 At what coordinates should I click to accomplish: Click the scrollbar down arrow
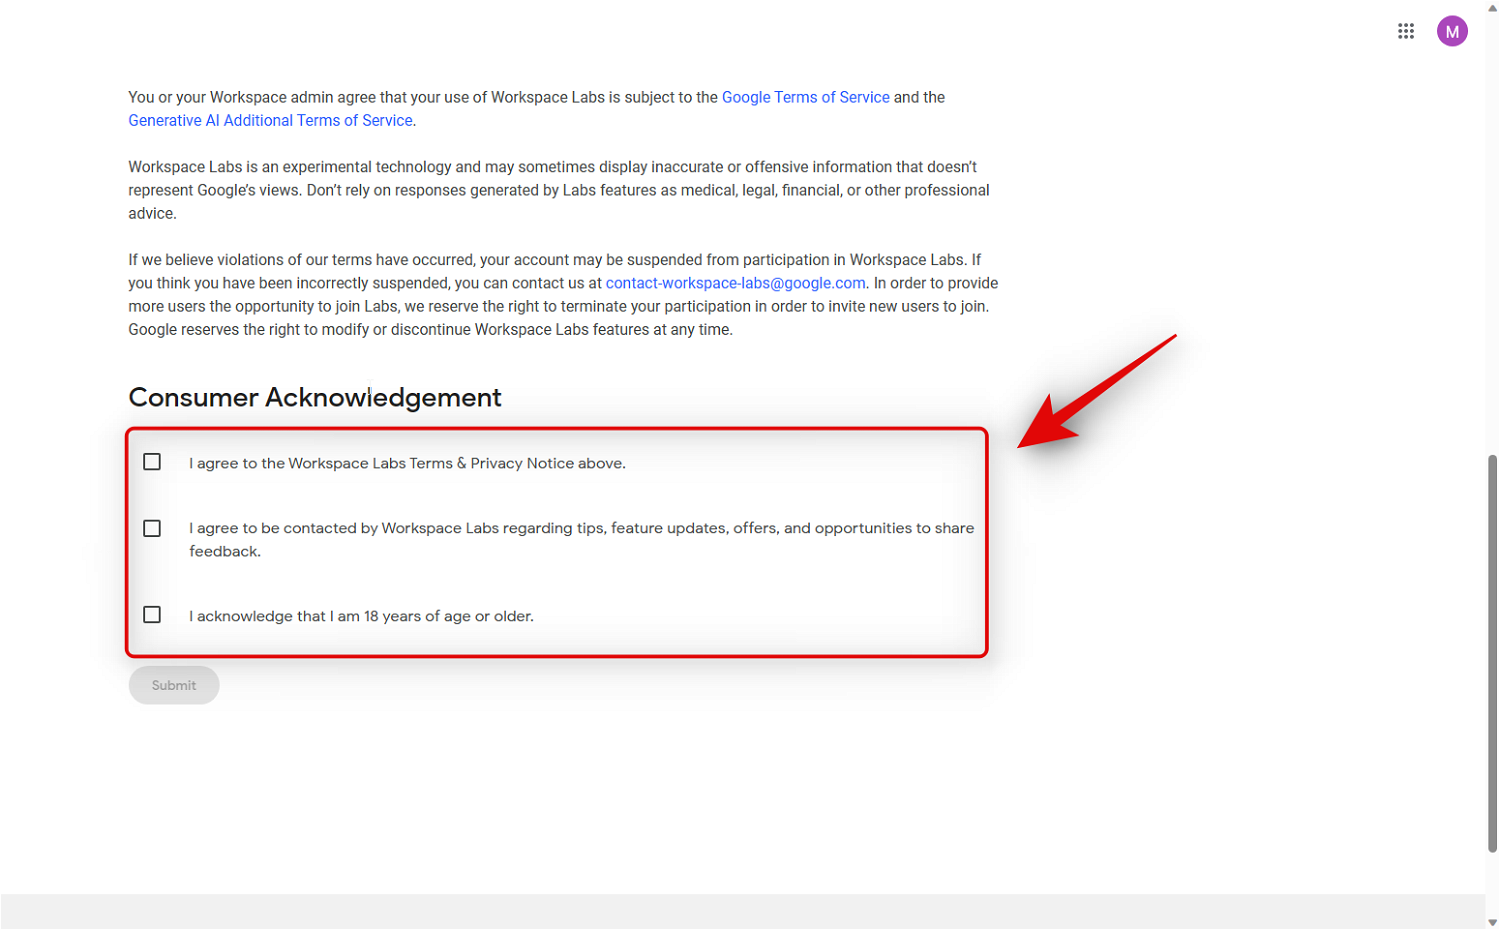point(1492,922)
